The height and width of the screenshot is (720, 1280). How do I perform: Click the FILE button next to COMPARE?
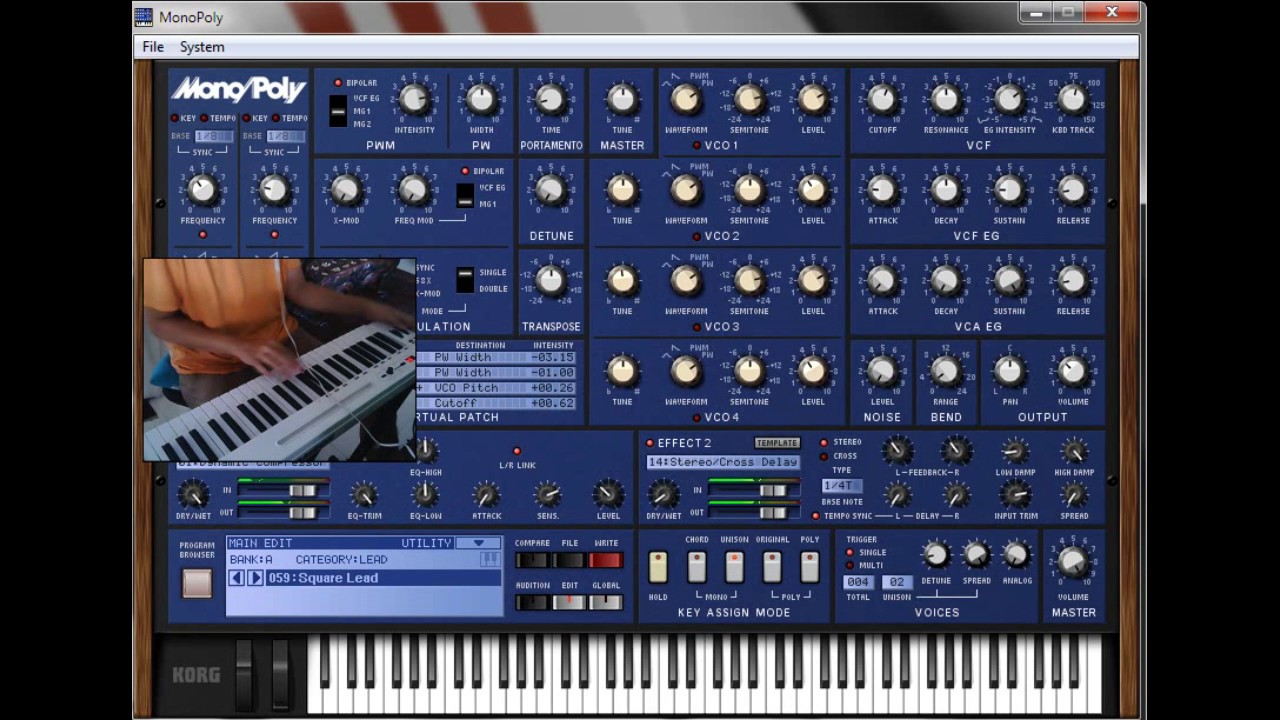pyautogui.click(x=570, y=560)
